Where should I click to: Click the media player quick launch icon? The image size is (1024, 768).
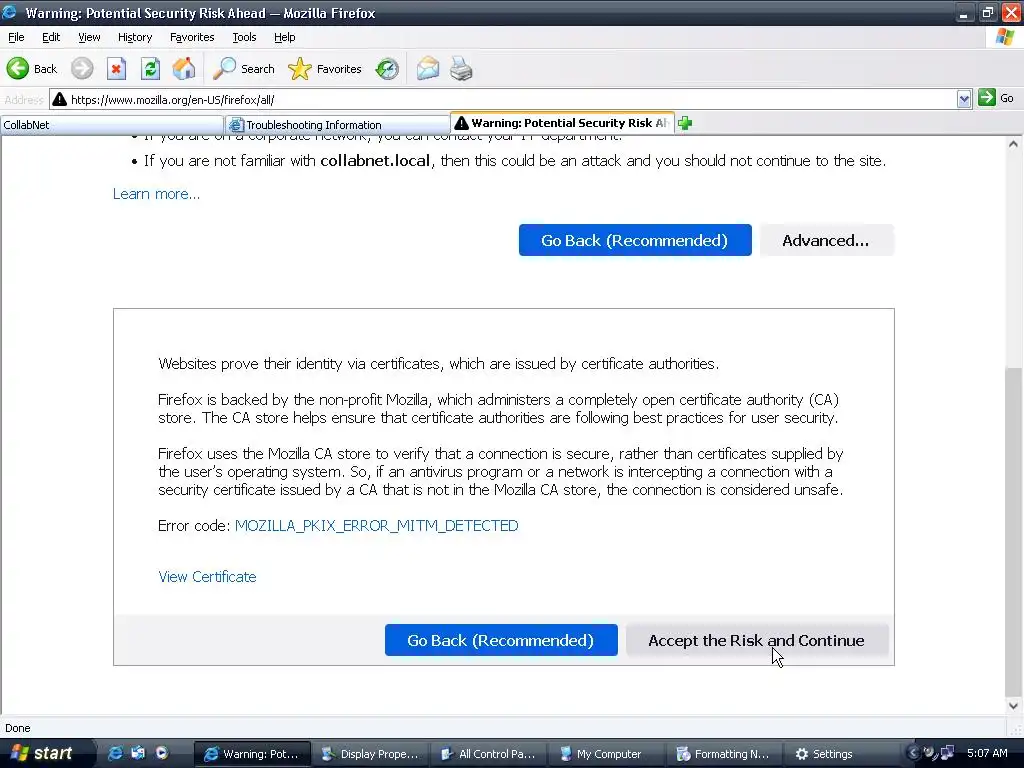tap(161, 754)
